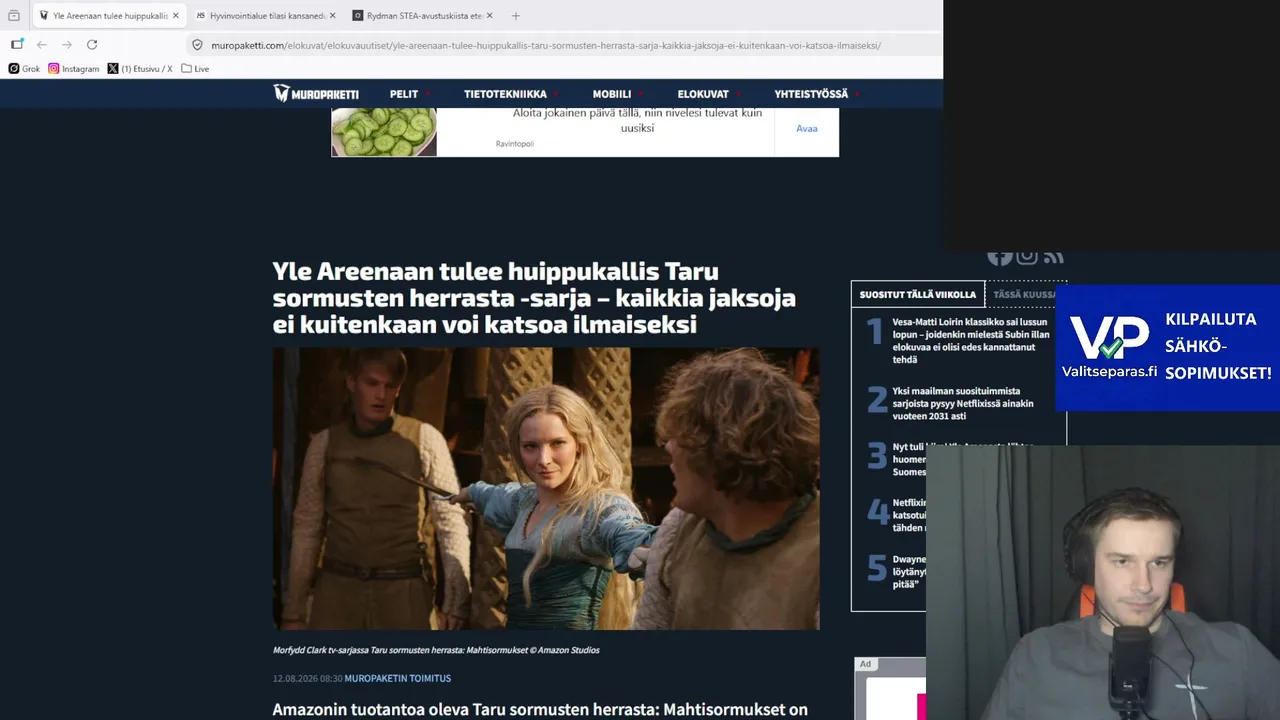Open the article main image of Morfydd Clark
The image size is (1280, 720).
pyautogui.click(x=546, y=489)
